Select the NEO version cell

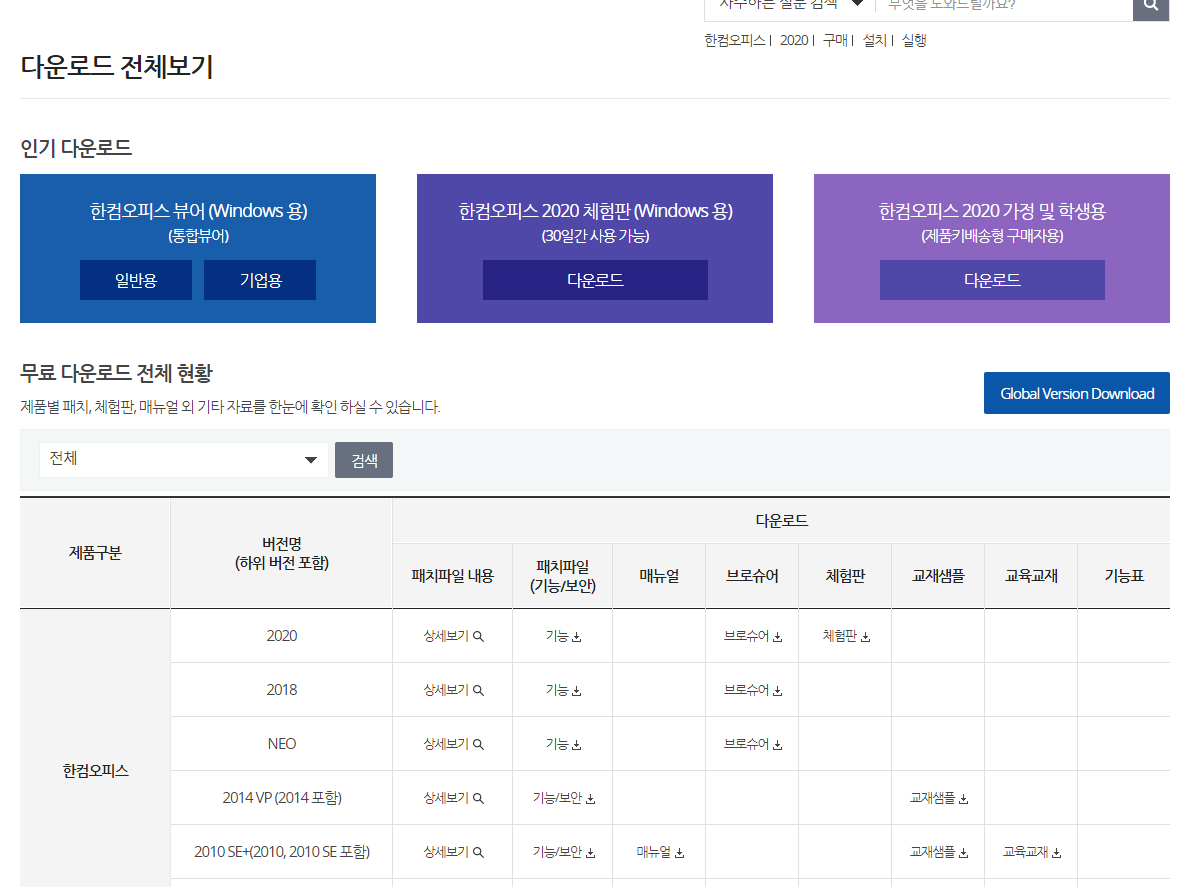click(281, 744)
